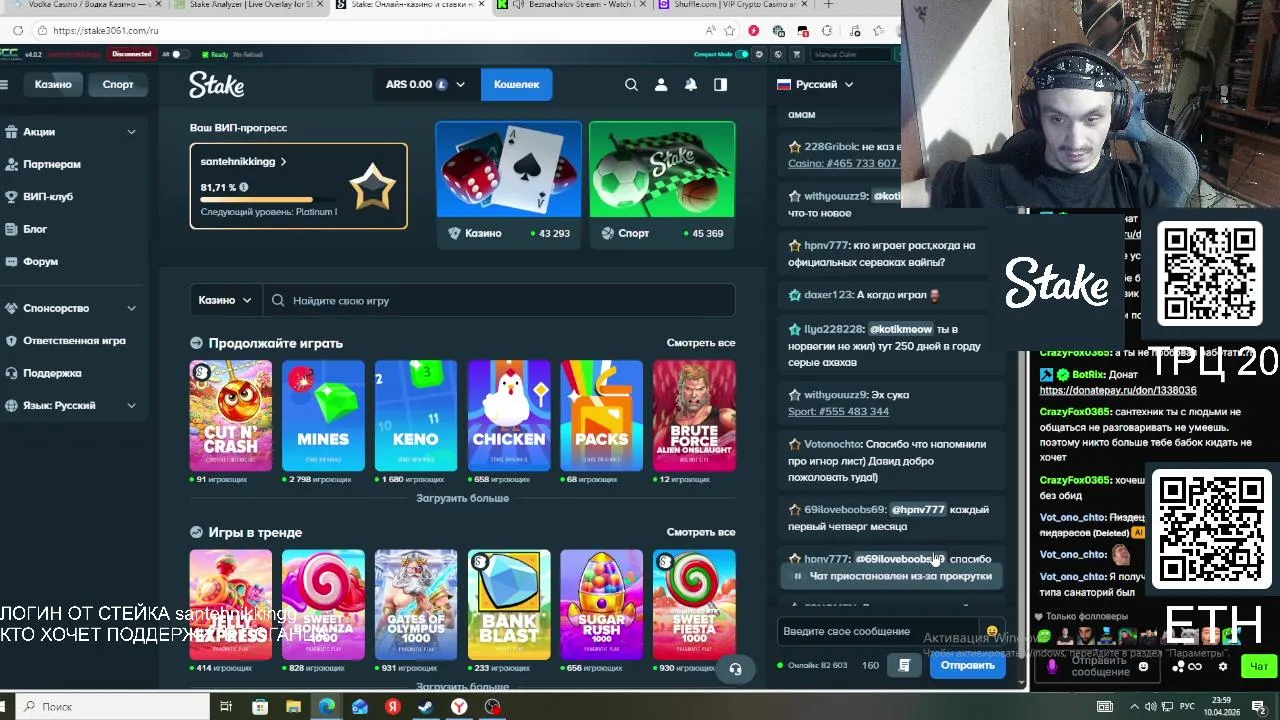Click the extension refresh icon in overlay bar
This screenshot has height=720, width=1280.
click(760, 54)
